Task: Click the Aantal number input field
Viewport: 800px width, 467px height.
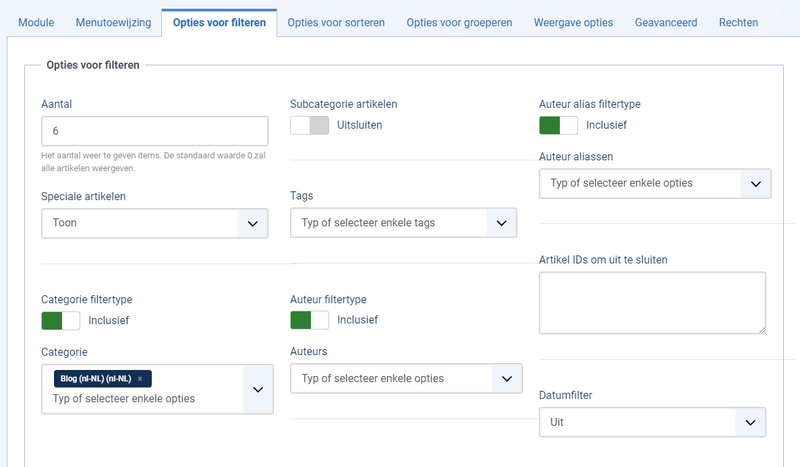Action: pos(155,131)
